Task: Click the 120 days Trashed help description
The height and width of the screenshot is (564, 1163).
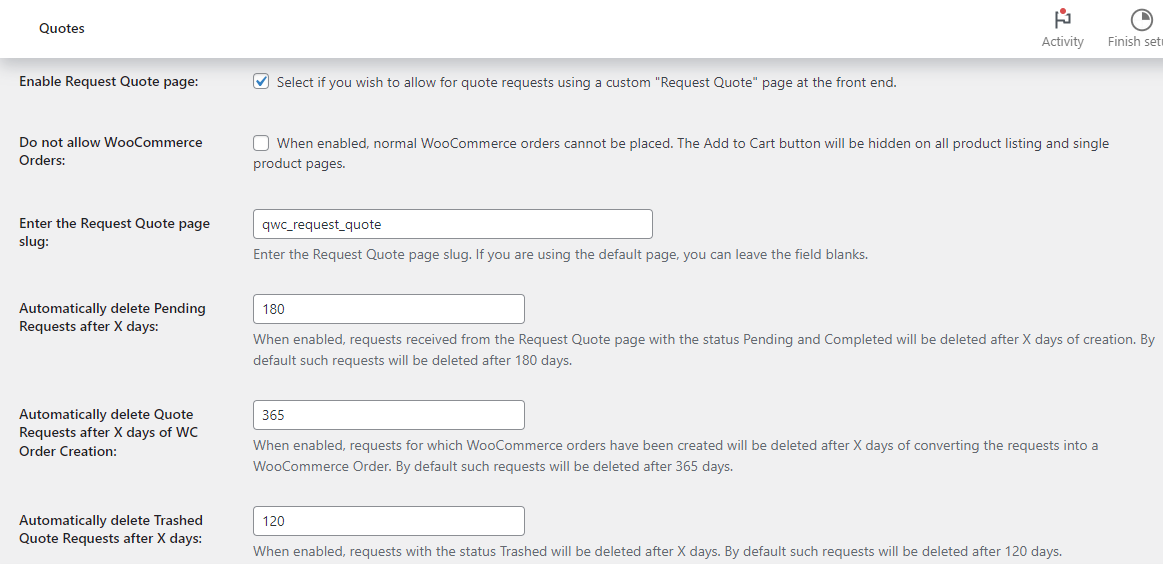Action: click(657, 551)
